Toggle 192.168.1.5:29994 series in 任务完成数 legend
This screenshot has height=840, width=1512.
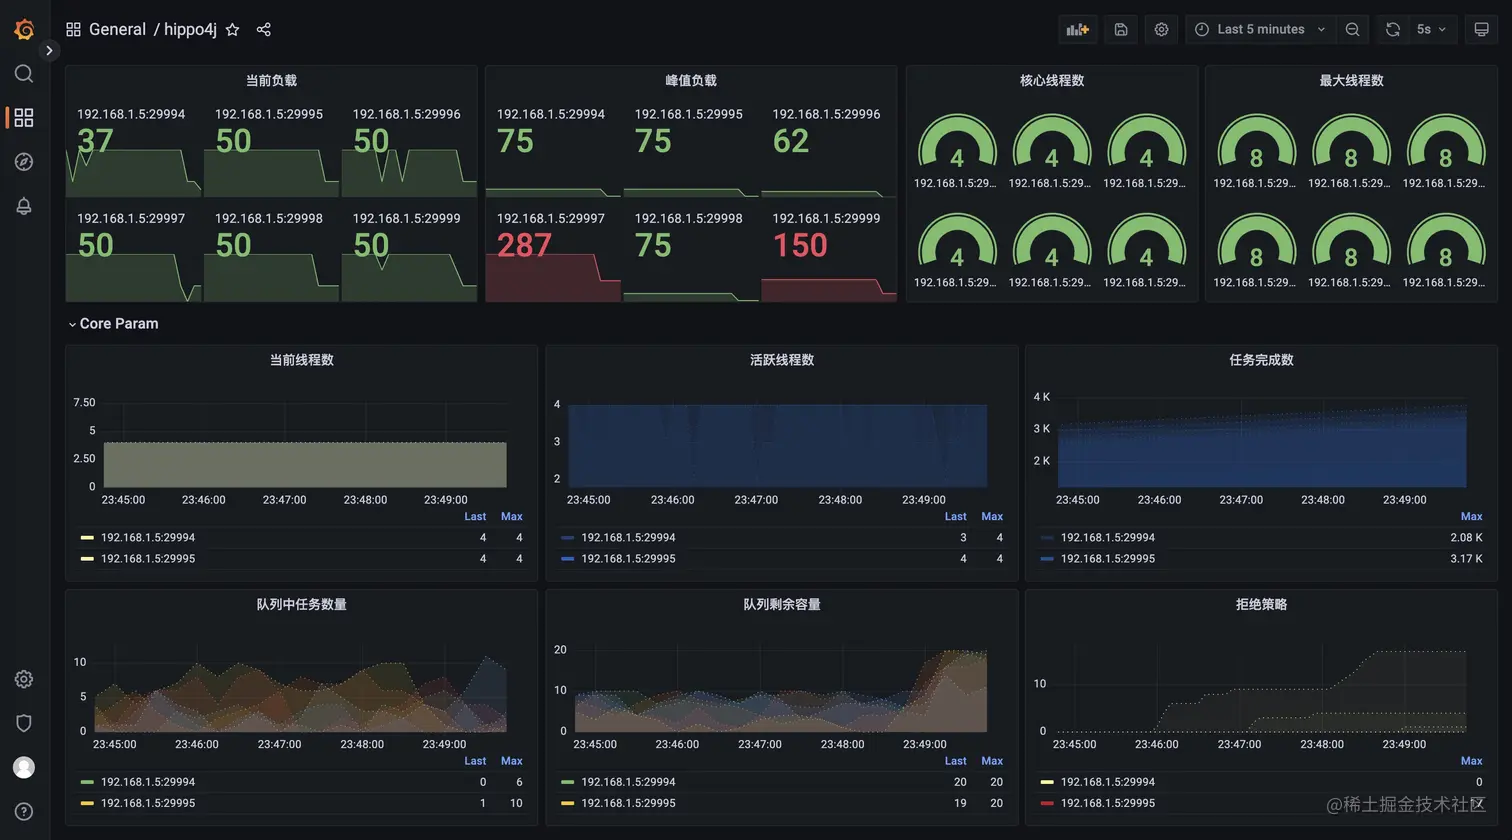pyautogui.click(x=1108, y=537)
